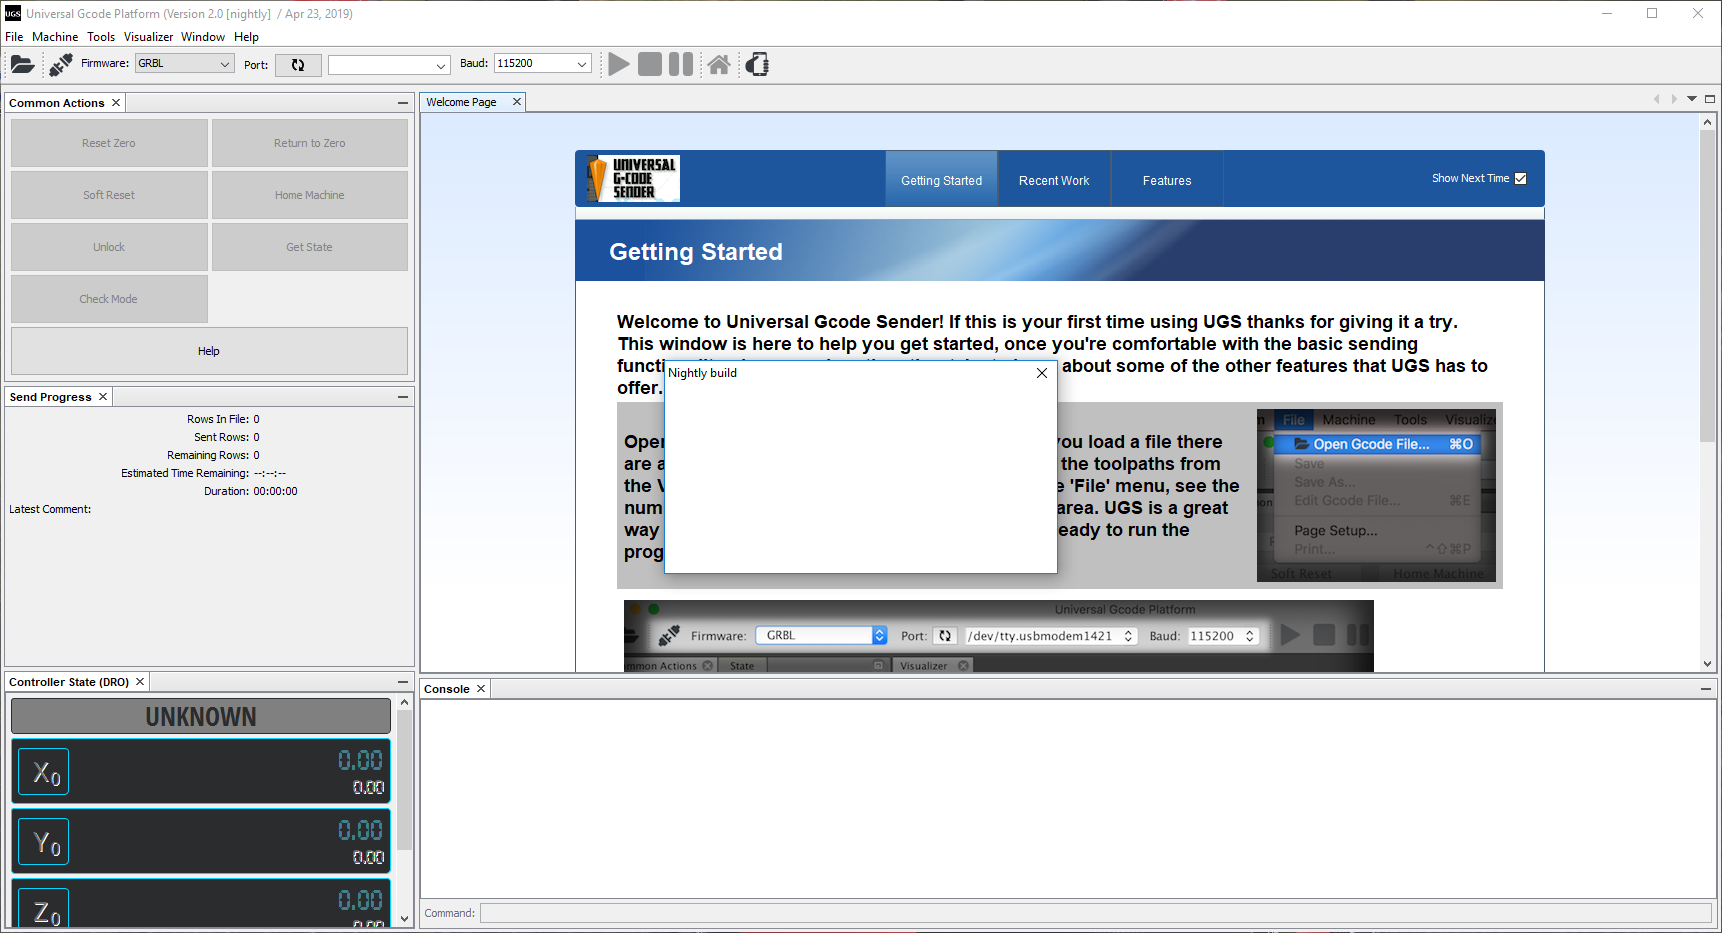Stop sending with the square button

click(x=650, y=64)
